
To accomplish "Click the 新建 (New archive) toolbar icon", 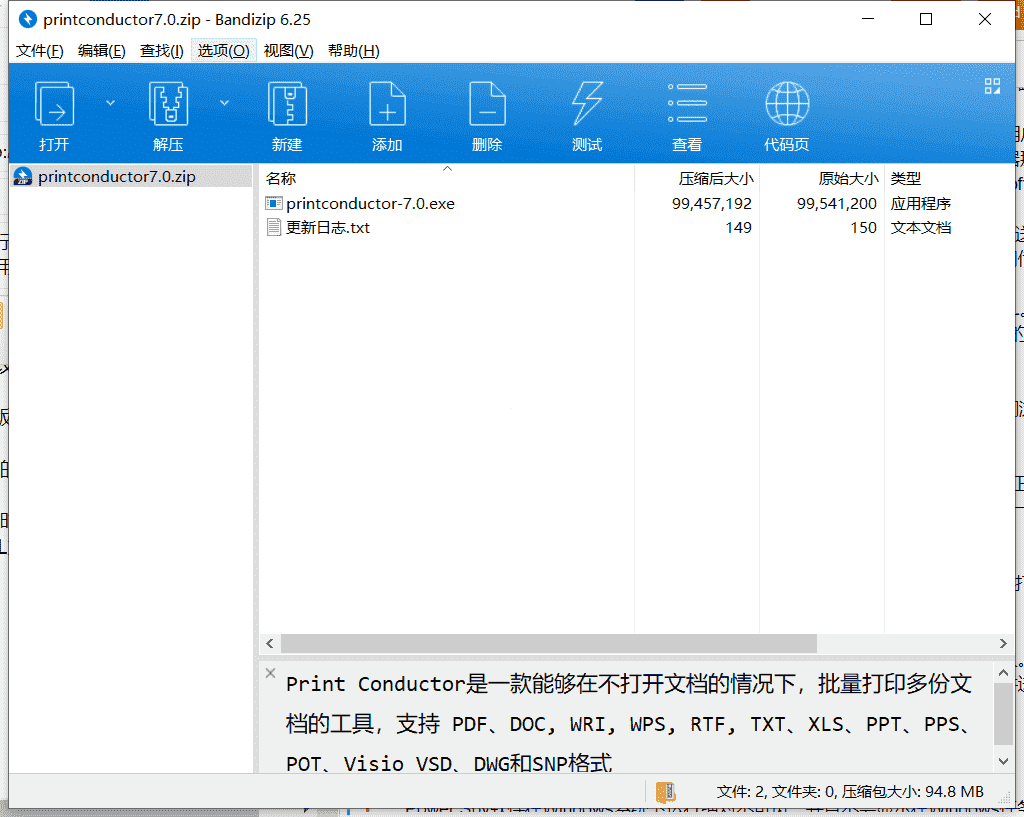I will 287,104.
